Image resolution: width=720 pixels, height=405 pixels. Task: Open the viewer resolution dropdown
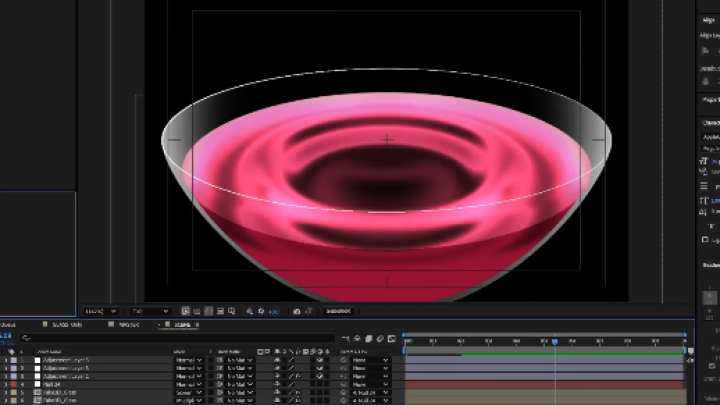pyautogui.click(x=150, y=311)
